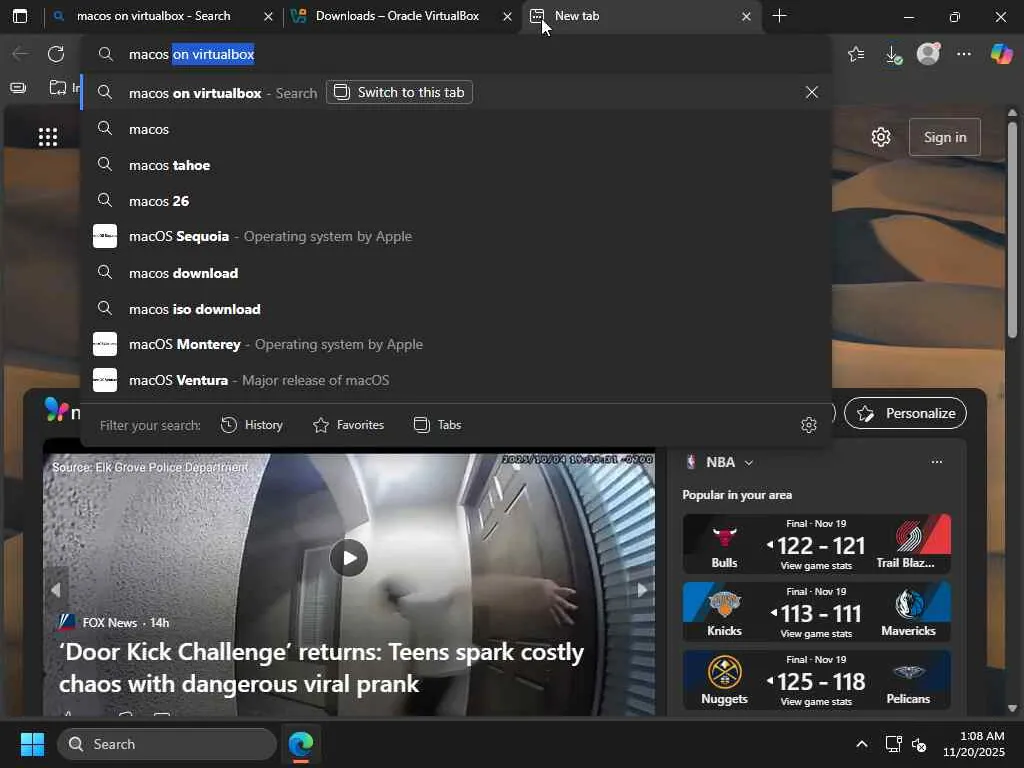Open the Downloads icon in the toolbar
Viewport: 1024px width, 768px height.
tap(893, 54)
